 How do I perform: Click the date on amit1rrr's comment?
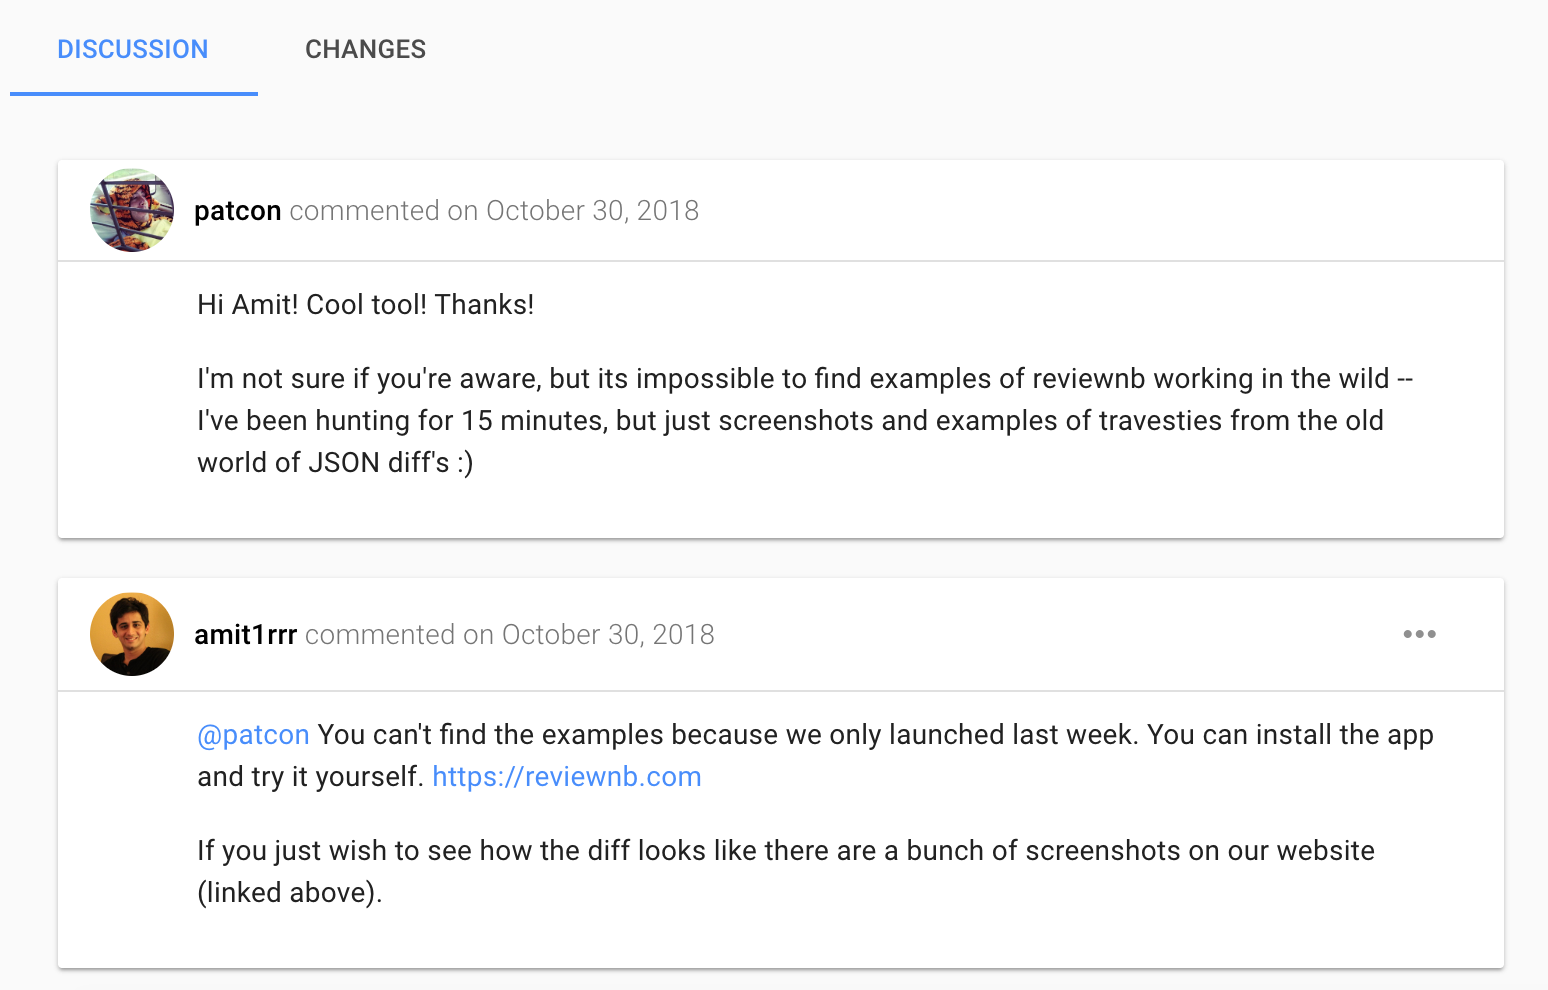click(x=608, y=635)
